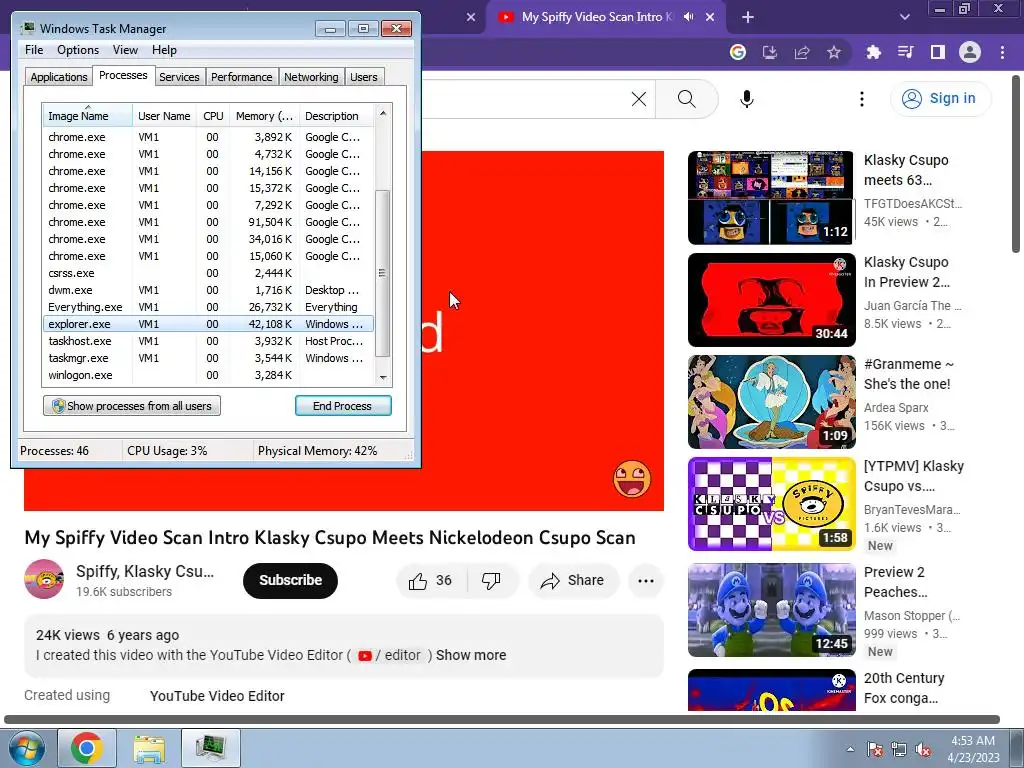Image resolution: width=1024 pixels, height=768 pixels.
Task: Select the dwm.exe process row
Action: pos(208,290)
